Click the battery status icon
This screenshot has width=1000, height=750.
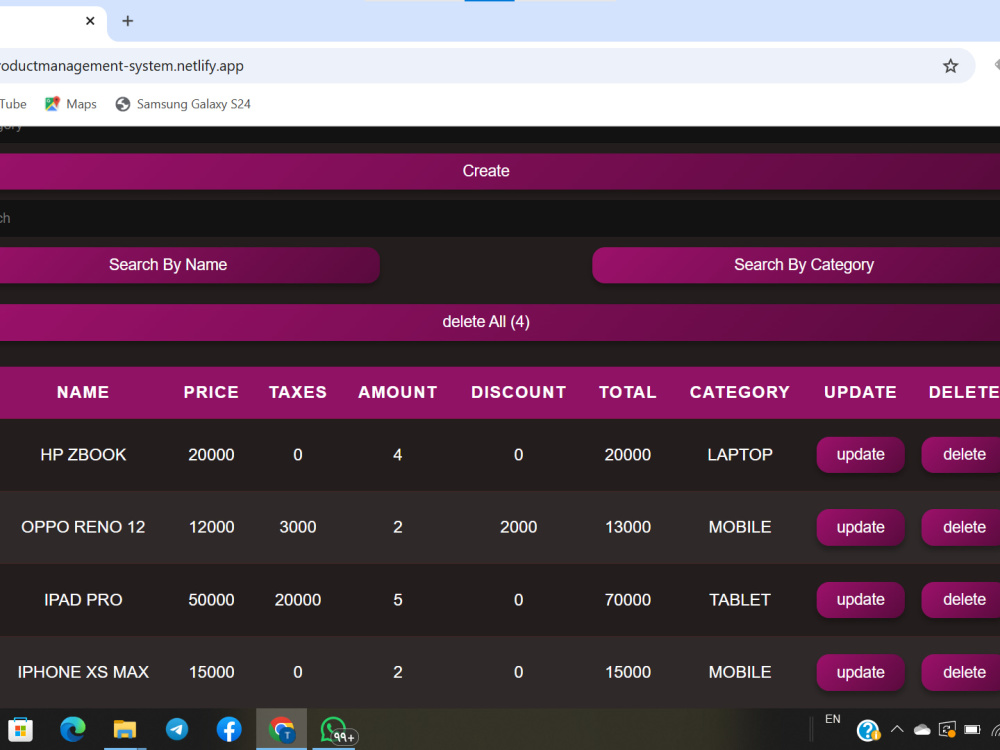point(972,730)
